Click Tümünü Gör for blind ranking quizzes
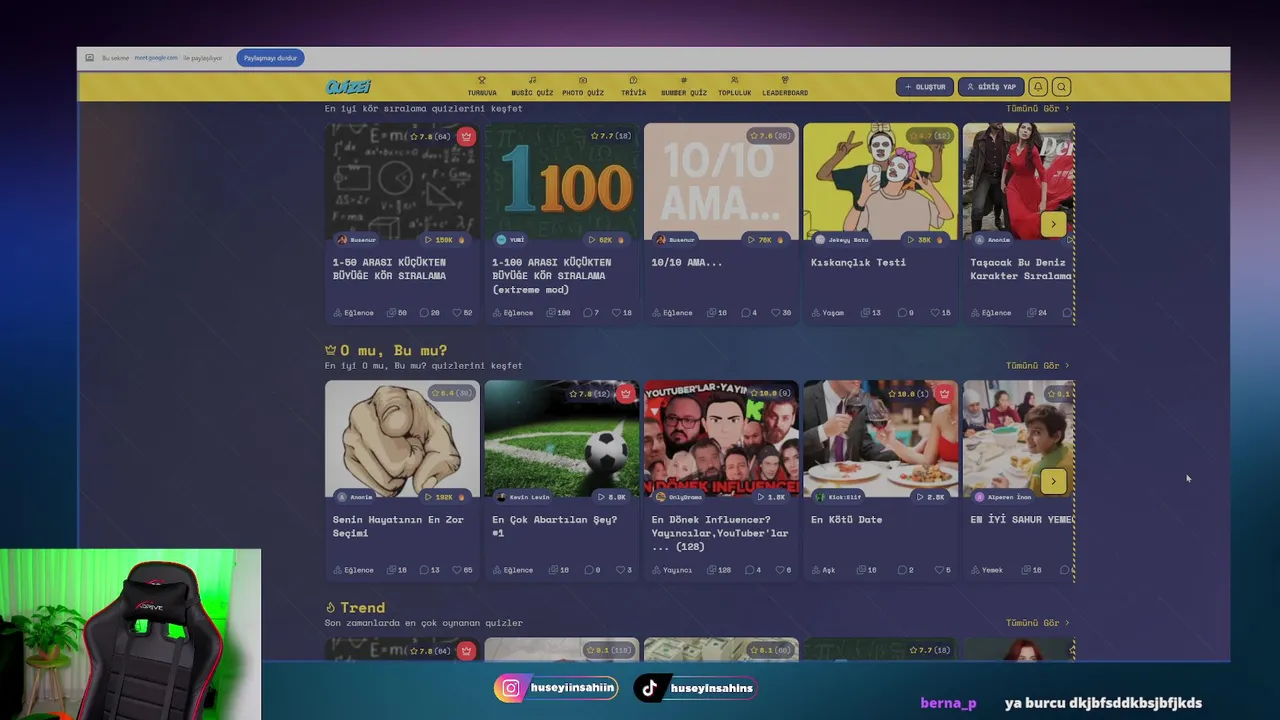This screenshot has height=720, width=1280. click(x=1037, y=108)
